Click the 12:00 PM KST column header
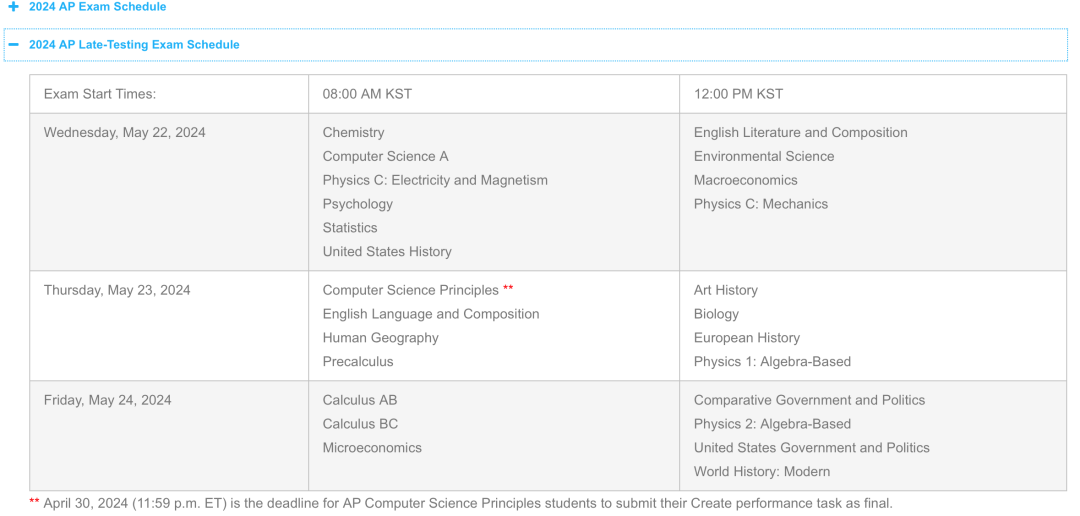1080x516 pixels. [738, 94]
